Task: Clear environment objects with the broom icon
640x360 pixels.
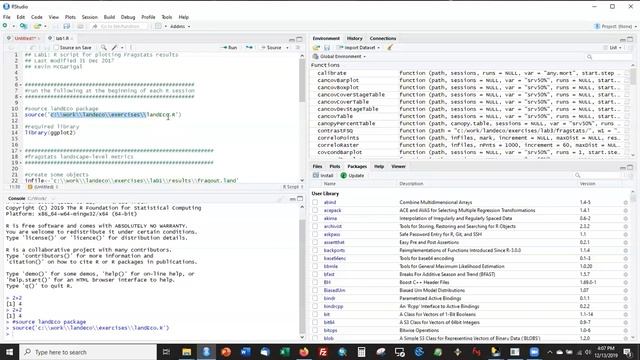Action: [x=390, y=47]
